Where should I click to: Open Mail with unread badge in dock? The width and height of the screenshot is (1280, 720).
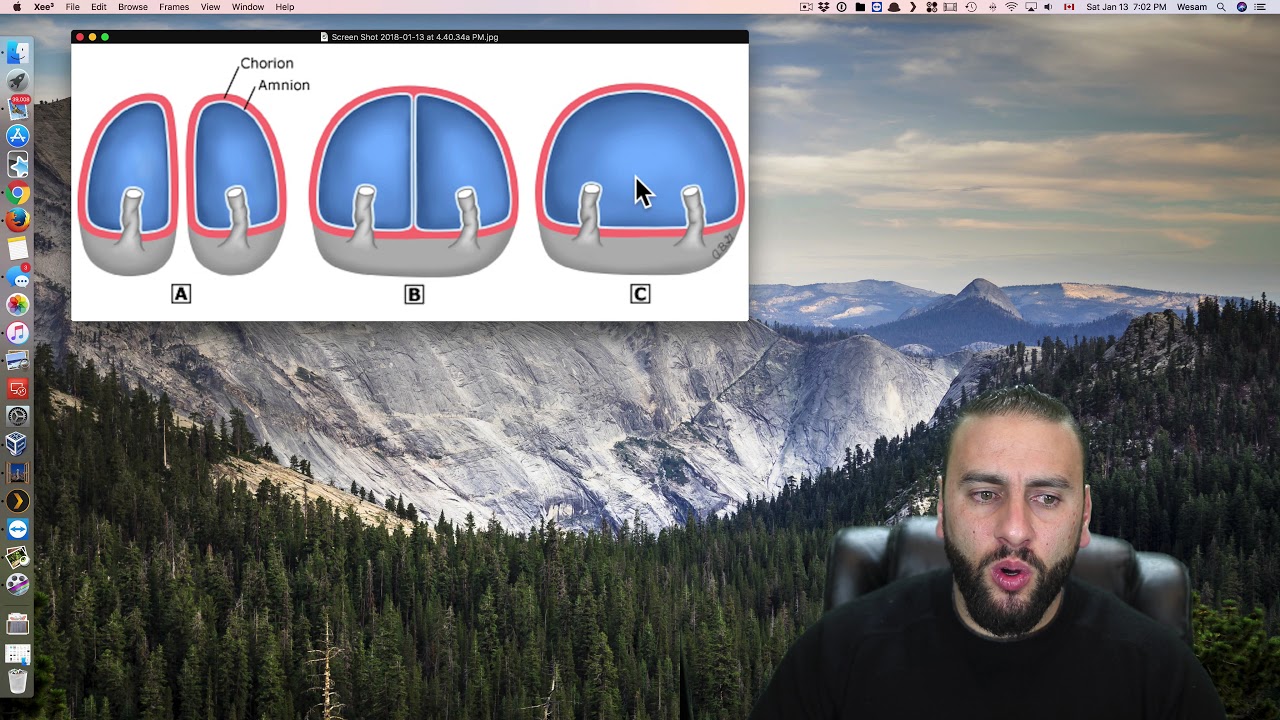pyautogui.click(x=18, y=107)
